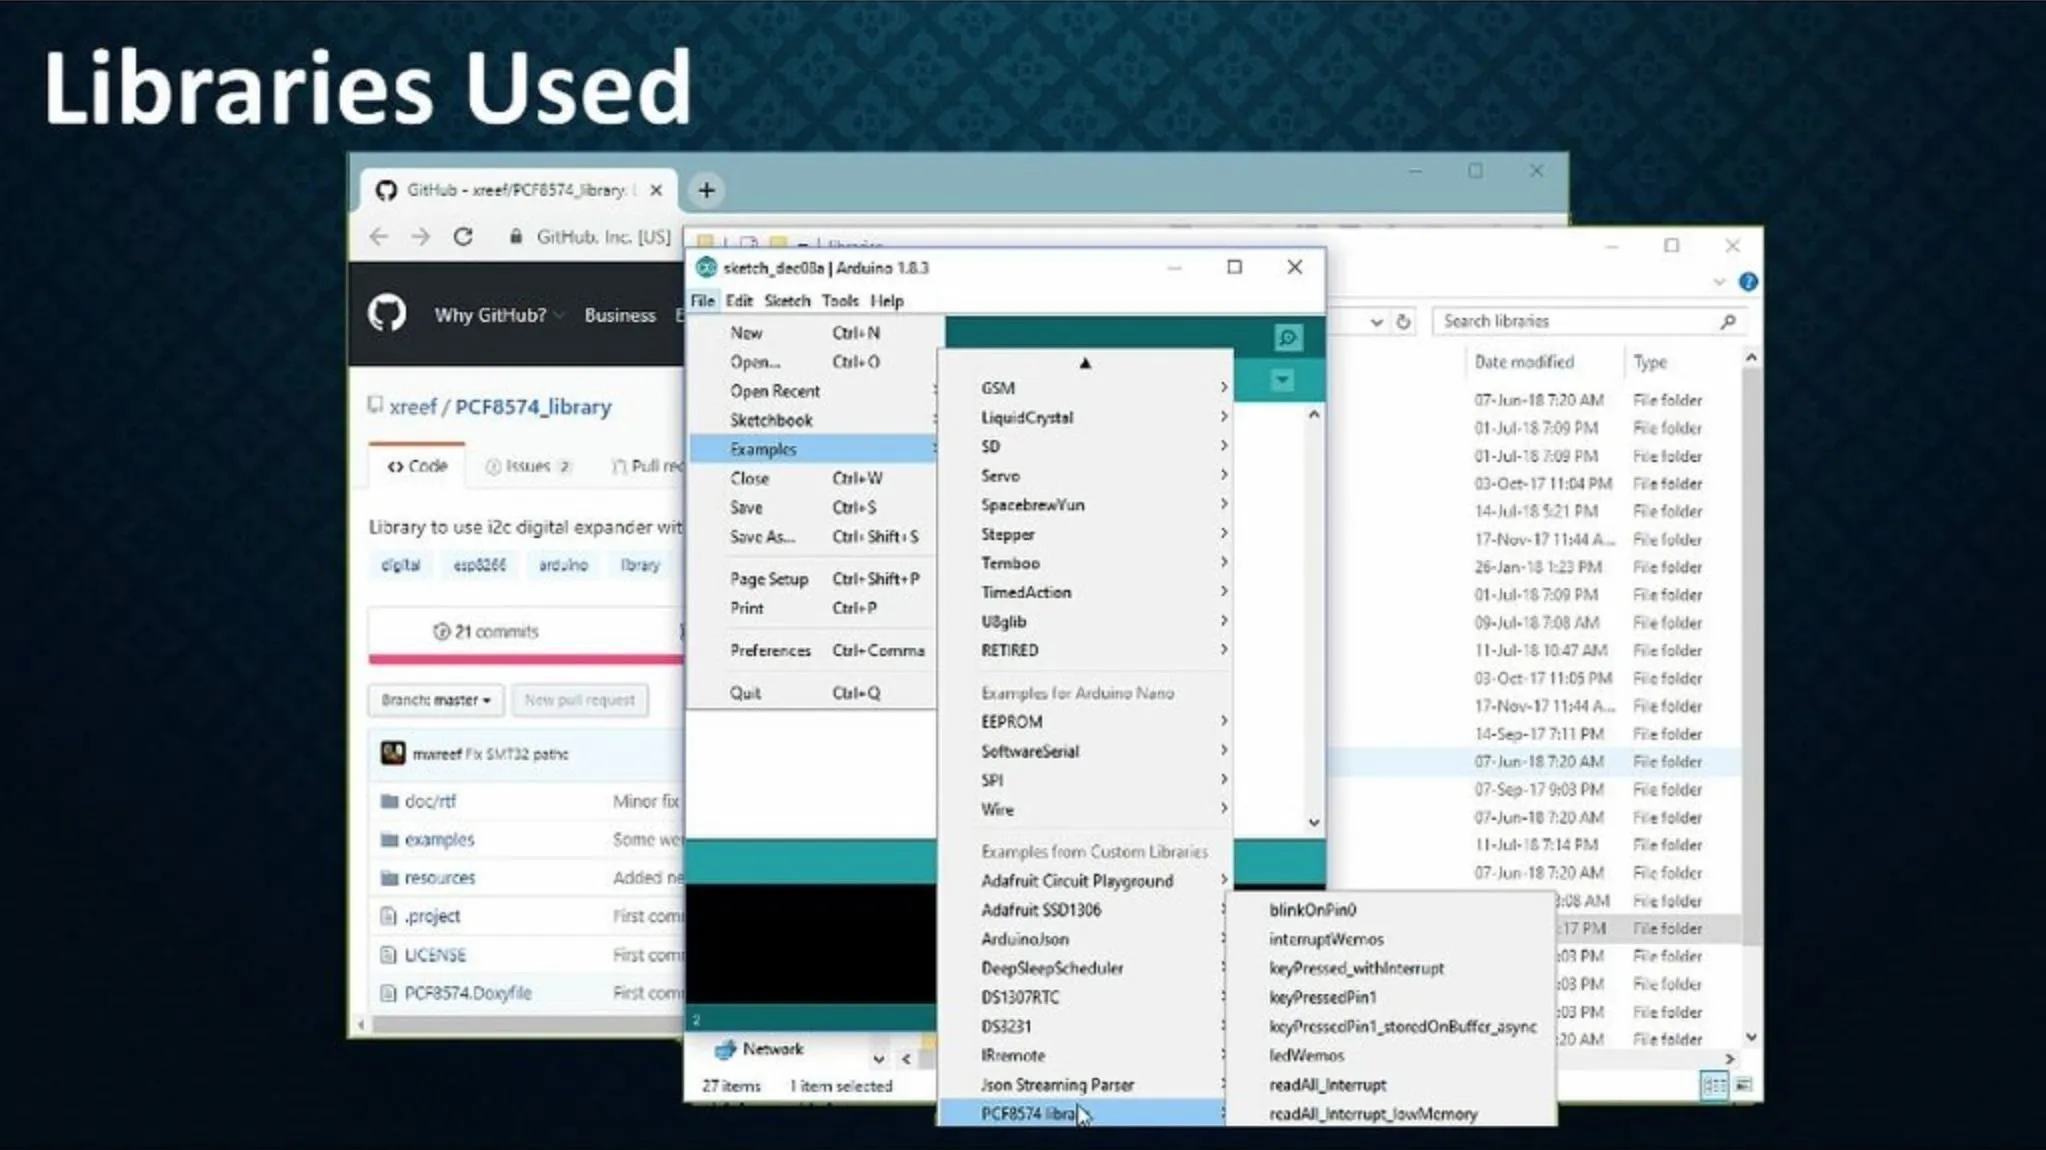Open the Branch: master dropdown on GitHub
2046x1150 pixels.
pos(436,700)
